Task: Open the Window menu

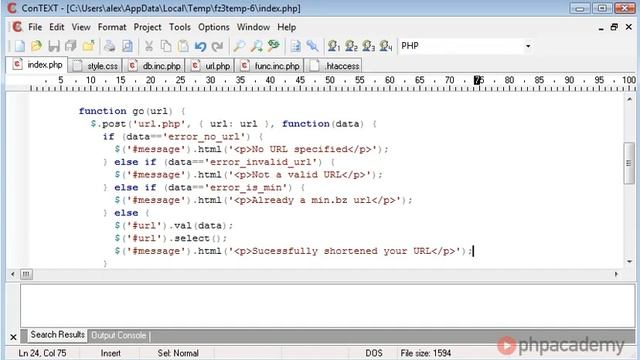Action: click(x=253, y=27)
